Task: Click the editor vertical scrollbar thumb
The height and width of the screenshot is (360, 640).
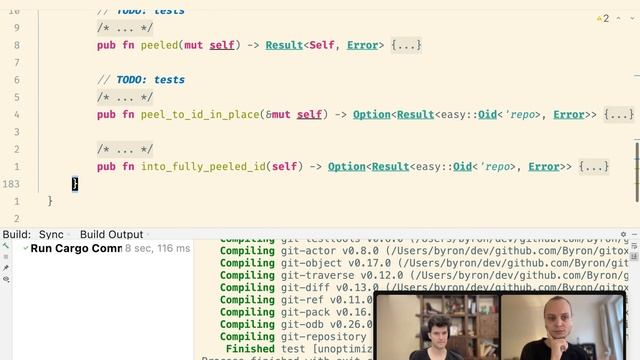Action: [637, 171]
